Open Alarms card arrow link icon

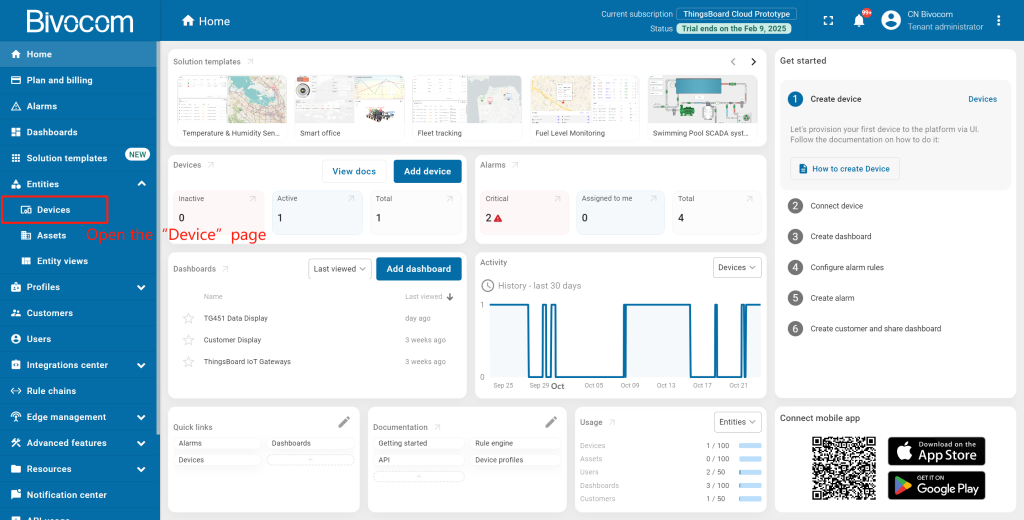[515, 165]
